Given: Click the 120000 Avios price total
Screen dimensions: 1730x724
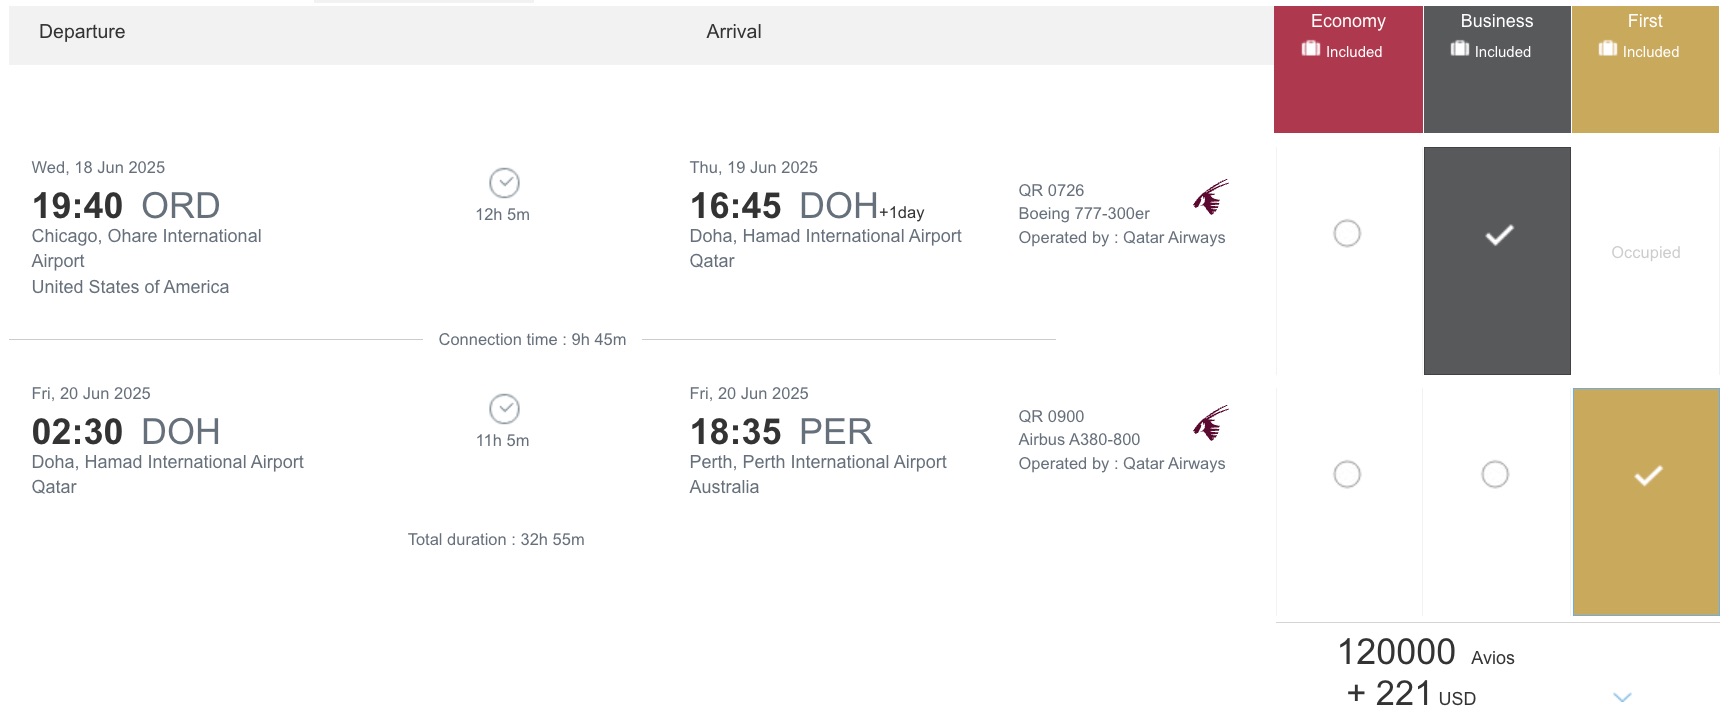Looking at the screenshot, I should click(x=1397, y=653).
